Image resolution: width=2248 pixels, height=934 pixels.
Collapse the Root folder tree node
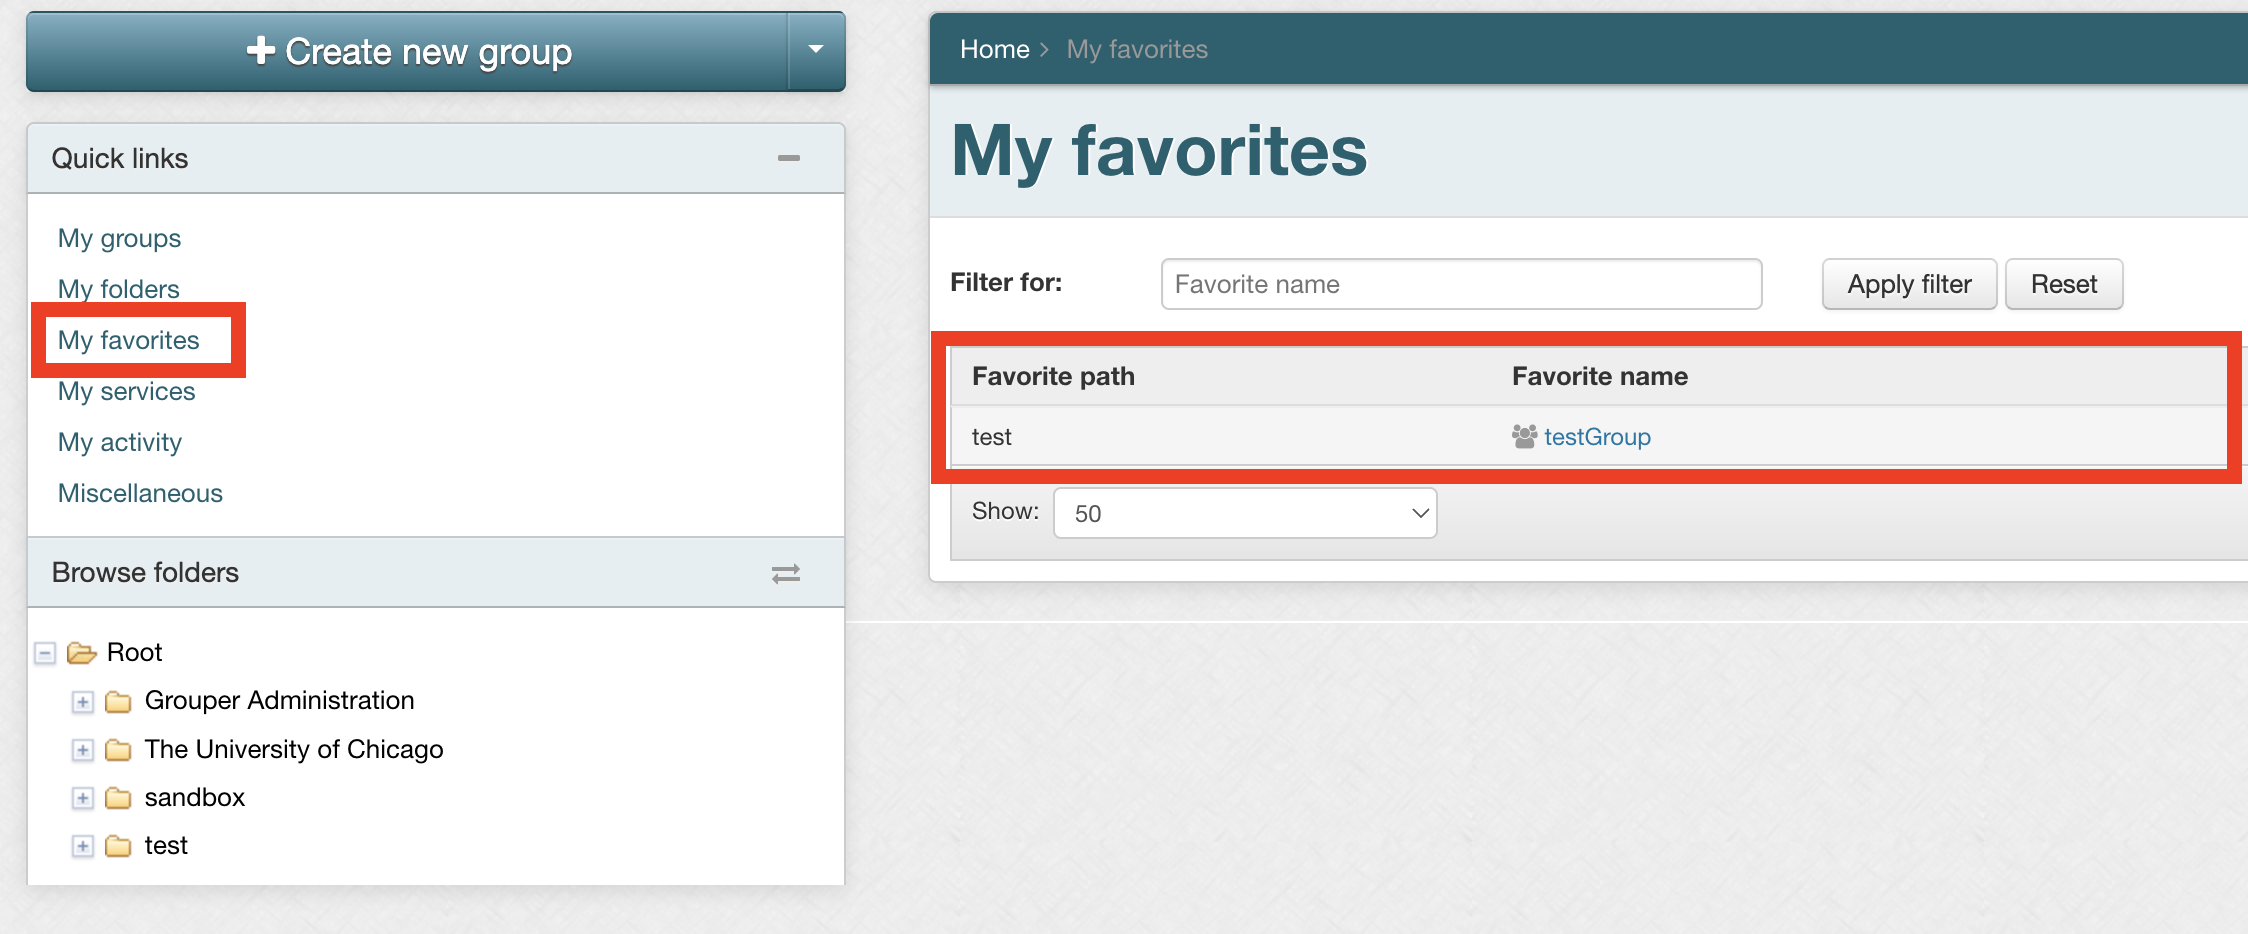coord(45,654)
